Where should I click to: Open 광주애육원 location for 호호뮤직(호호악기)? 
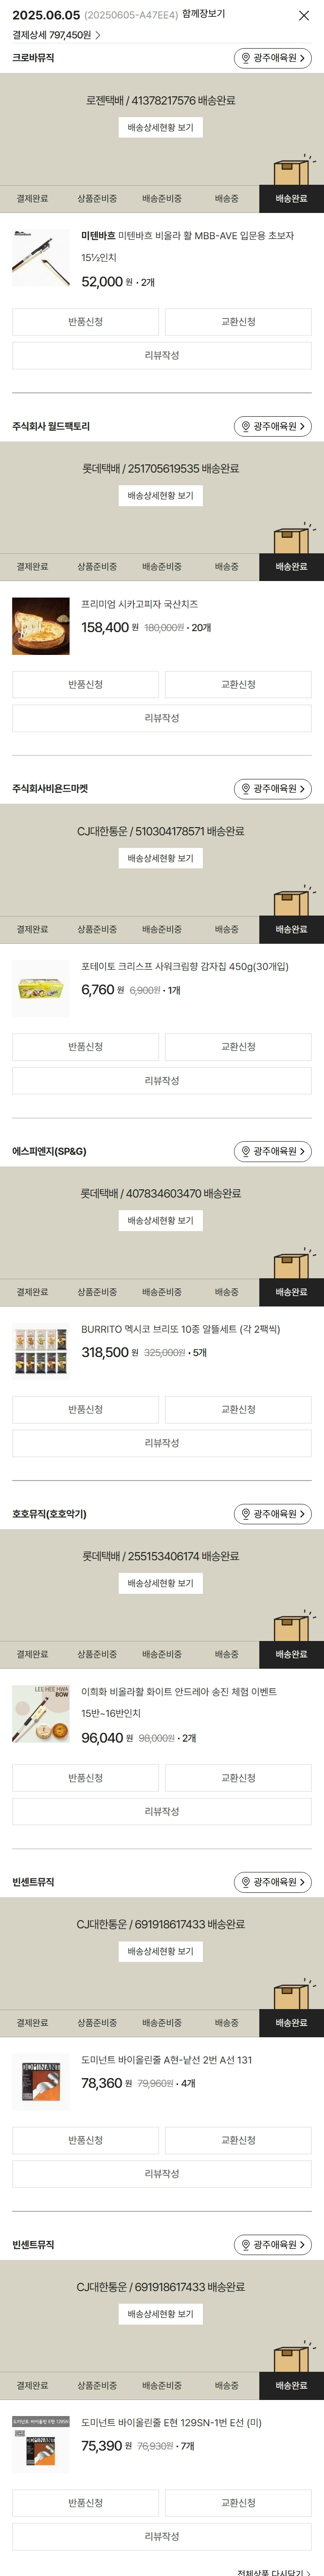[x=273, y=1515]
